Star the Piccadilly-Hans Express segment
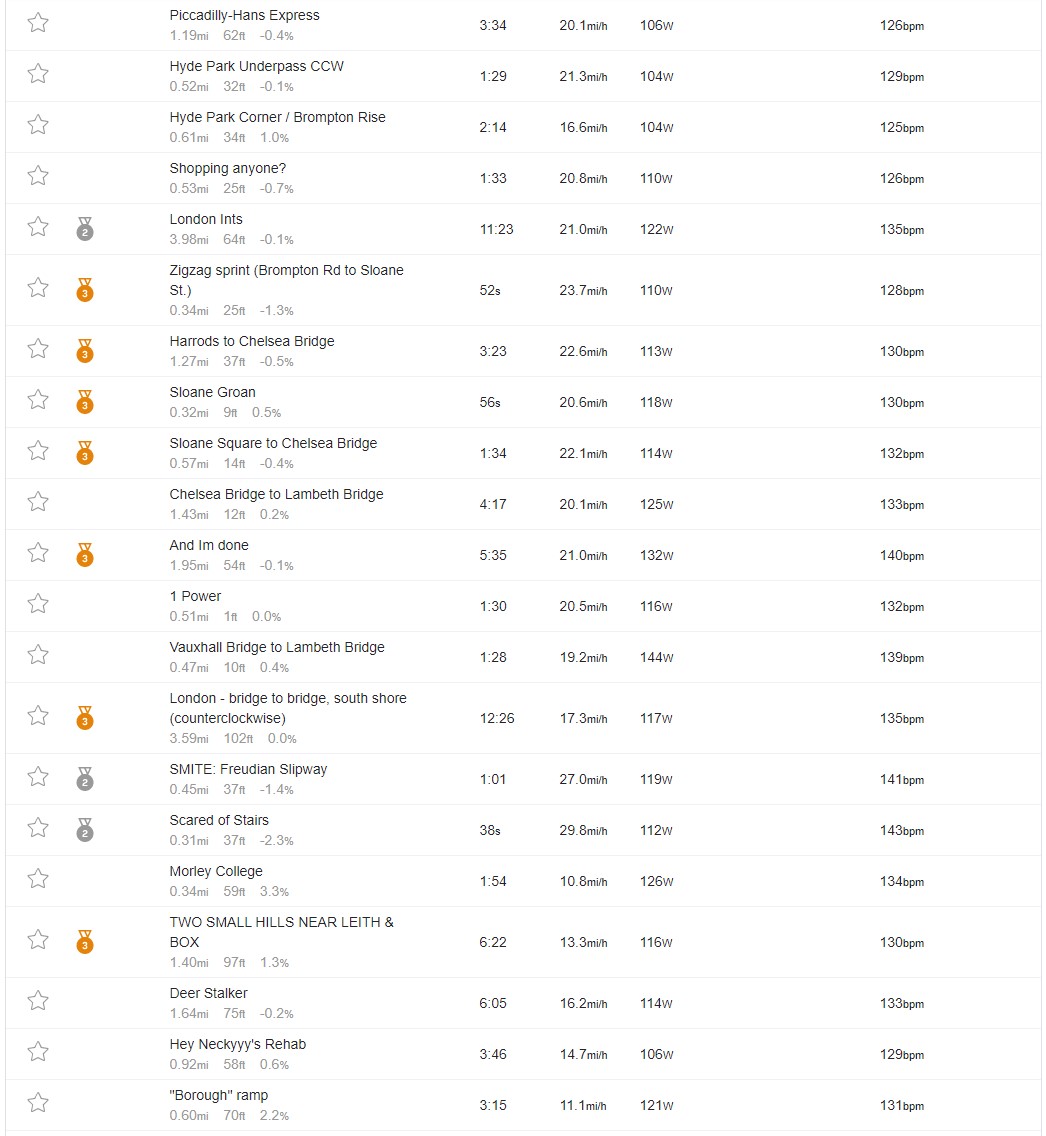 click(x=38, y=23)
